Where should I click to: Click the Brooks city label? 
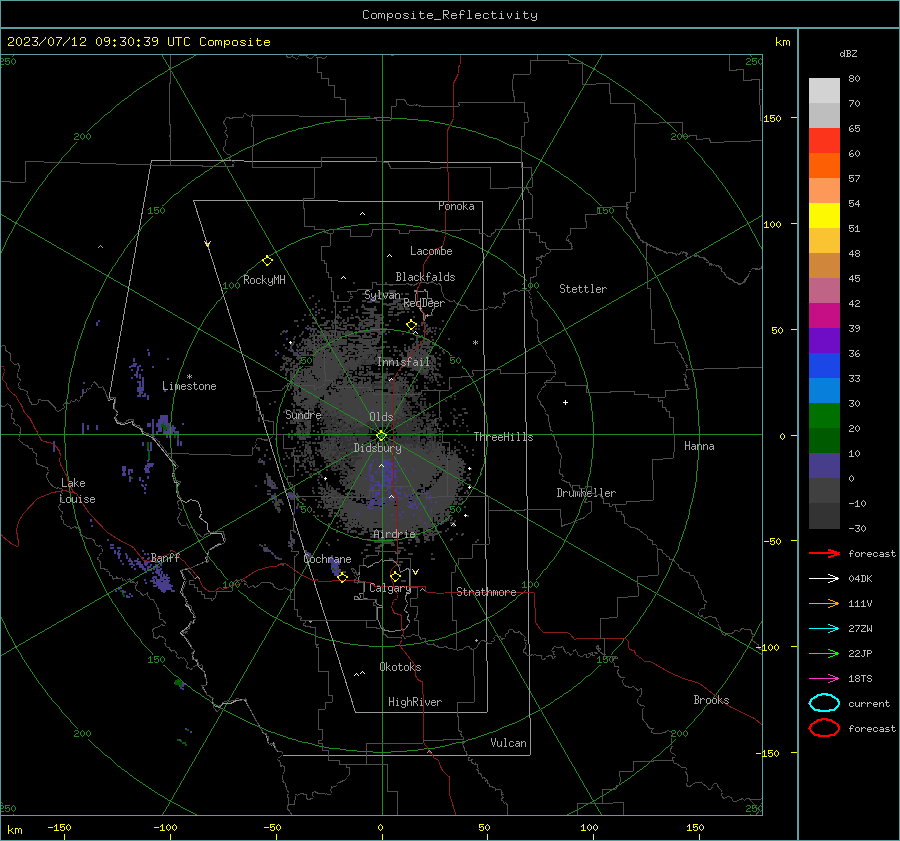point(711,700)
